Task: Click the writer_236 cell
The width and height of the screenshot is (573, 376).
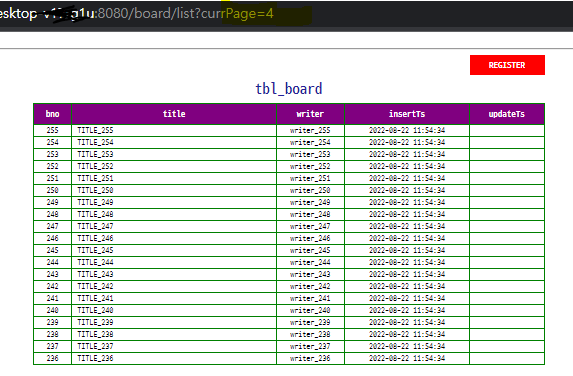Action: (x=310, y=358)
